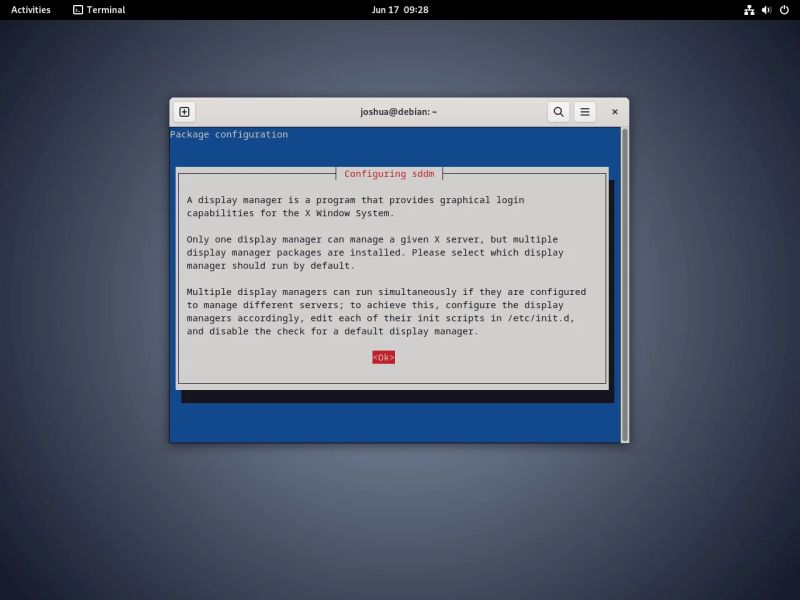Confirm the display manager prompt with Ok
The width and height of the screenshot is (800, 600).
coord(384,355)
